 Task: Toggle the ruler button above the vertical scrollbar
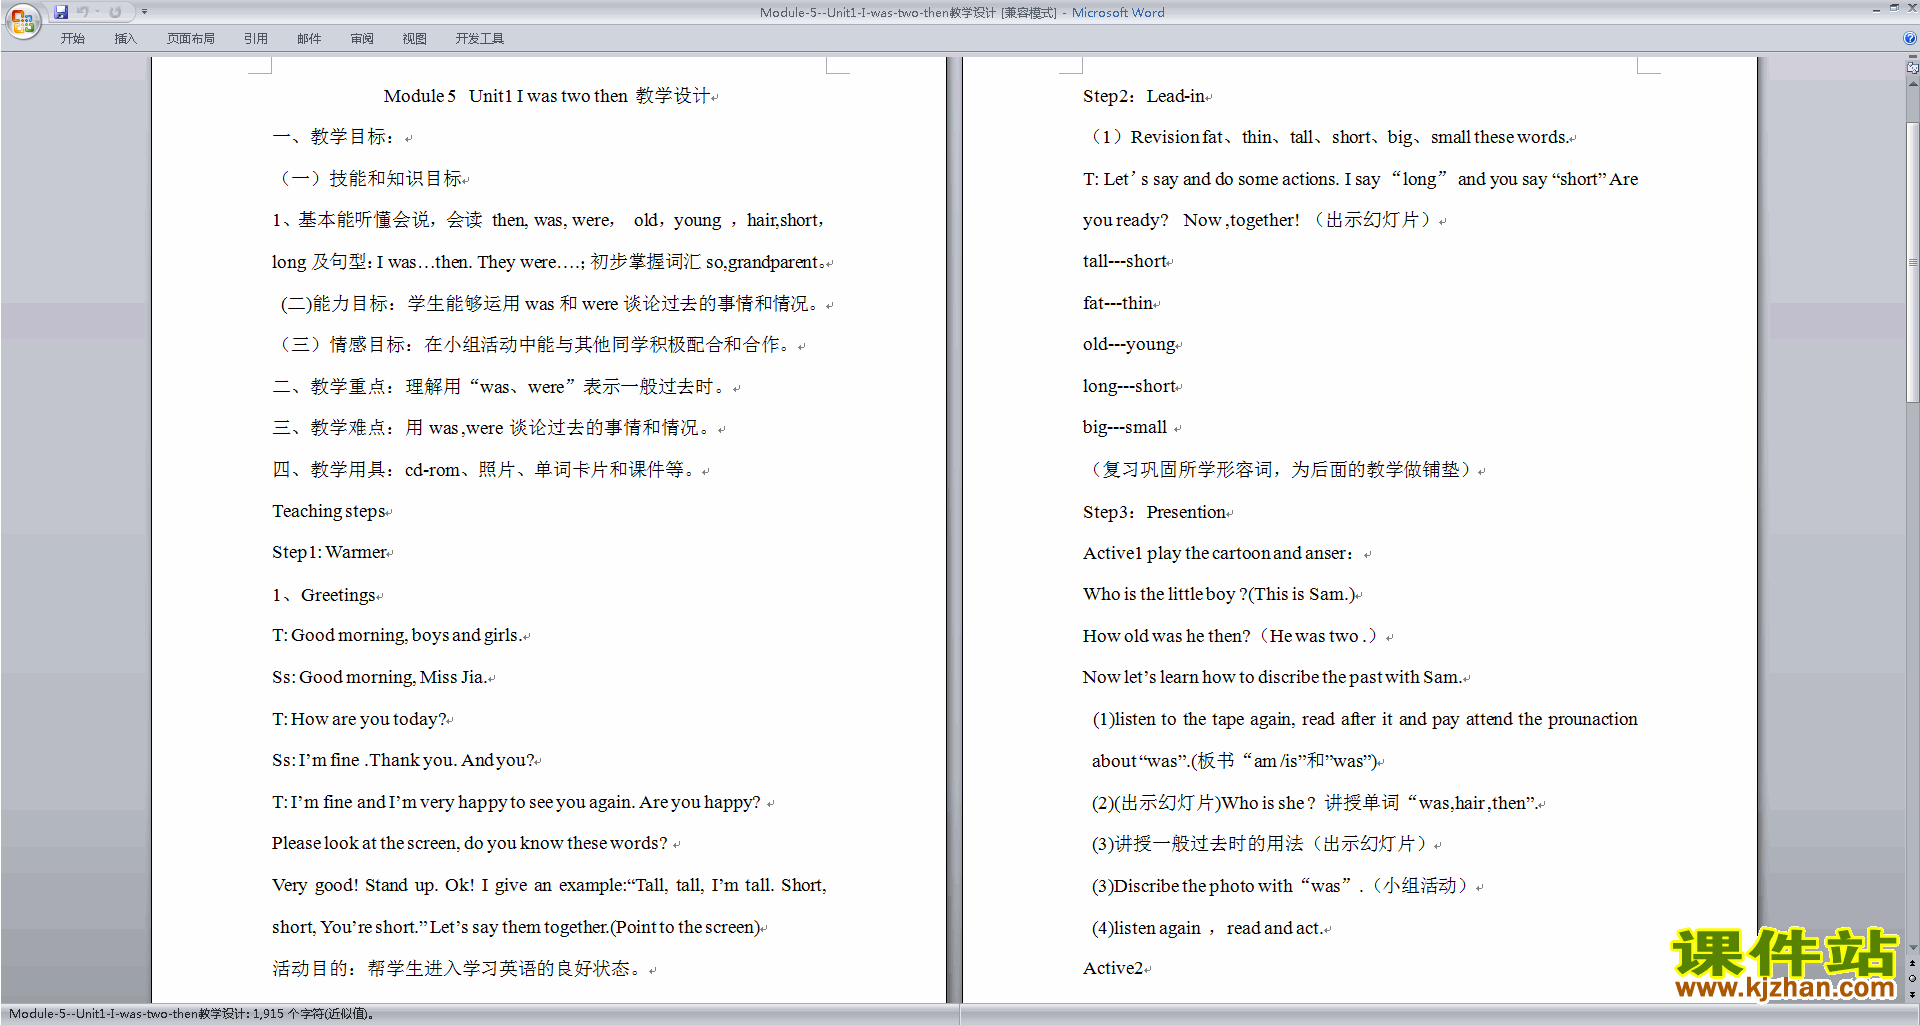[1912, 68]
